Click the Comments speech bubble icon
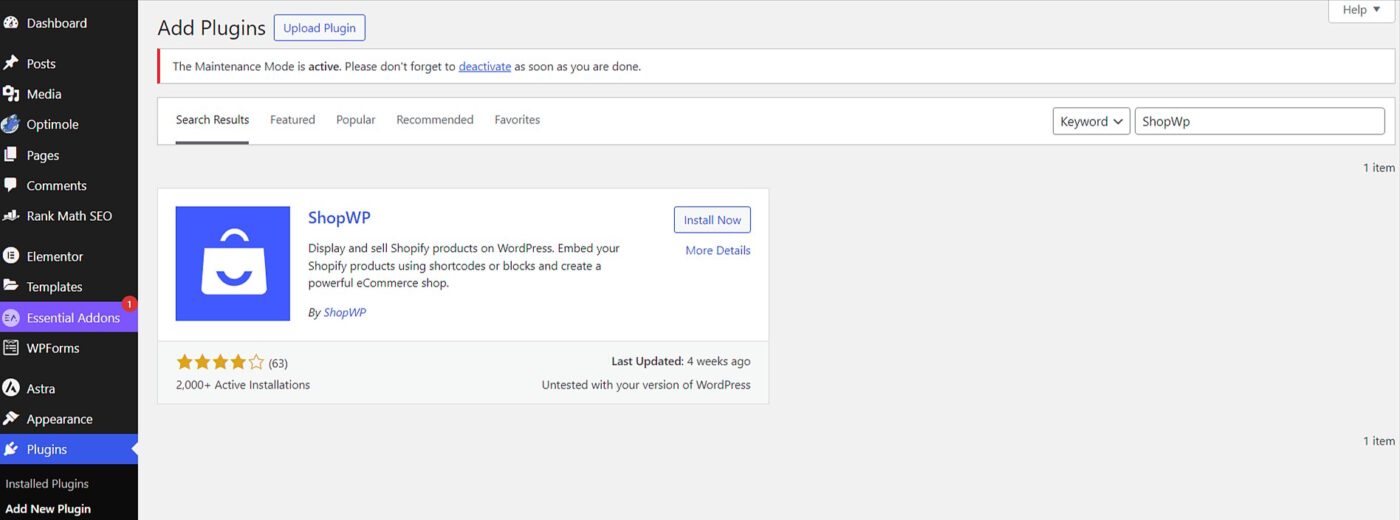The width and height of the screenshot is (1400, 520). [x=11, y=185]
